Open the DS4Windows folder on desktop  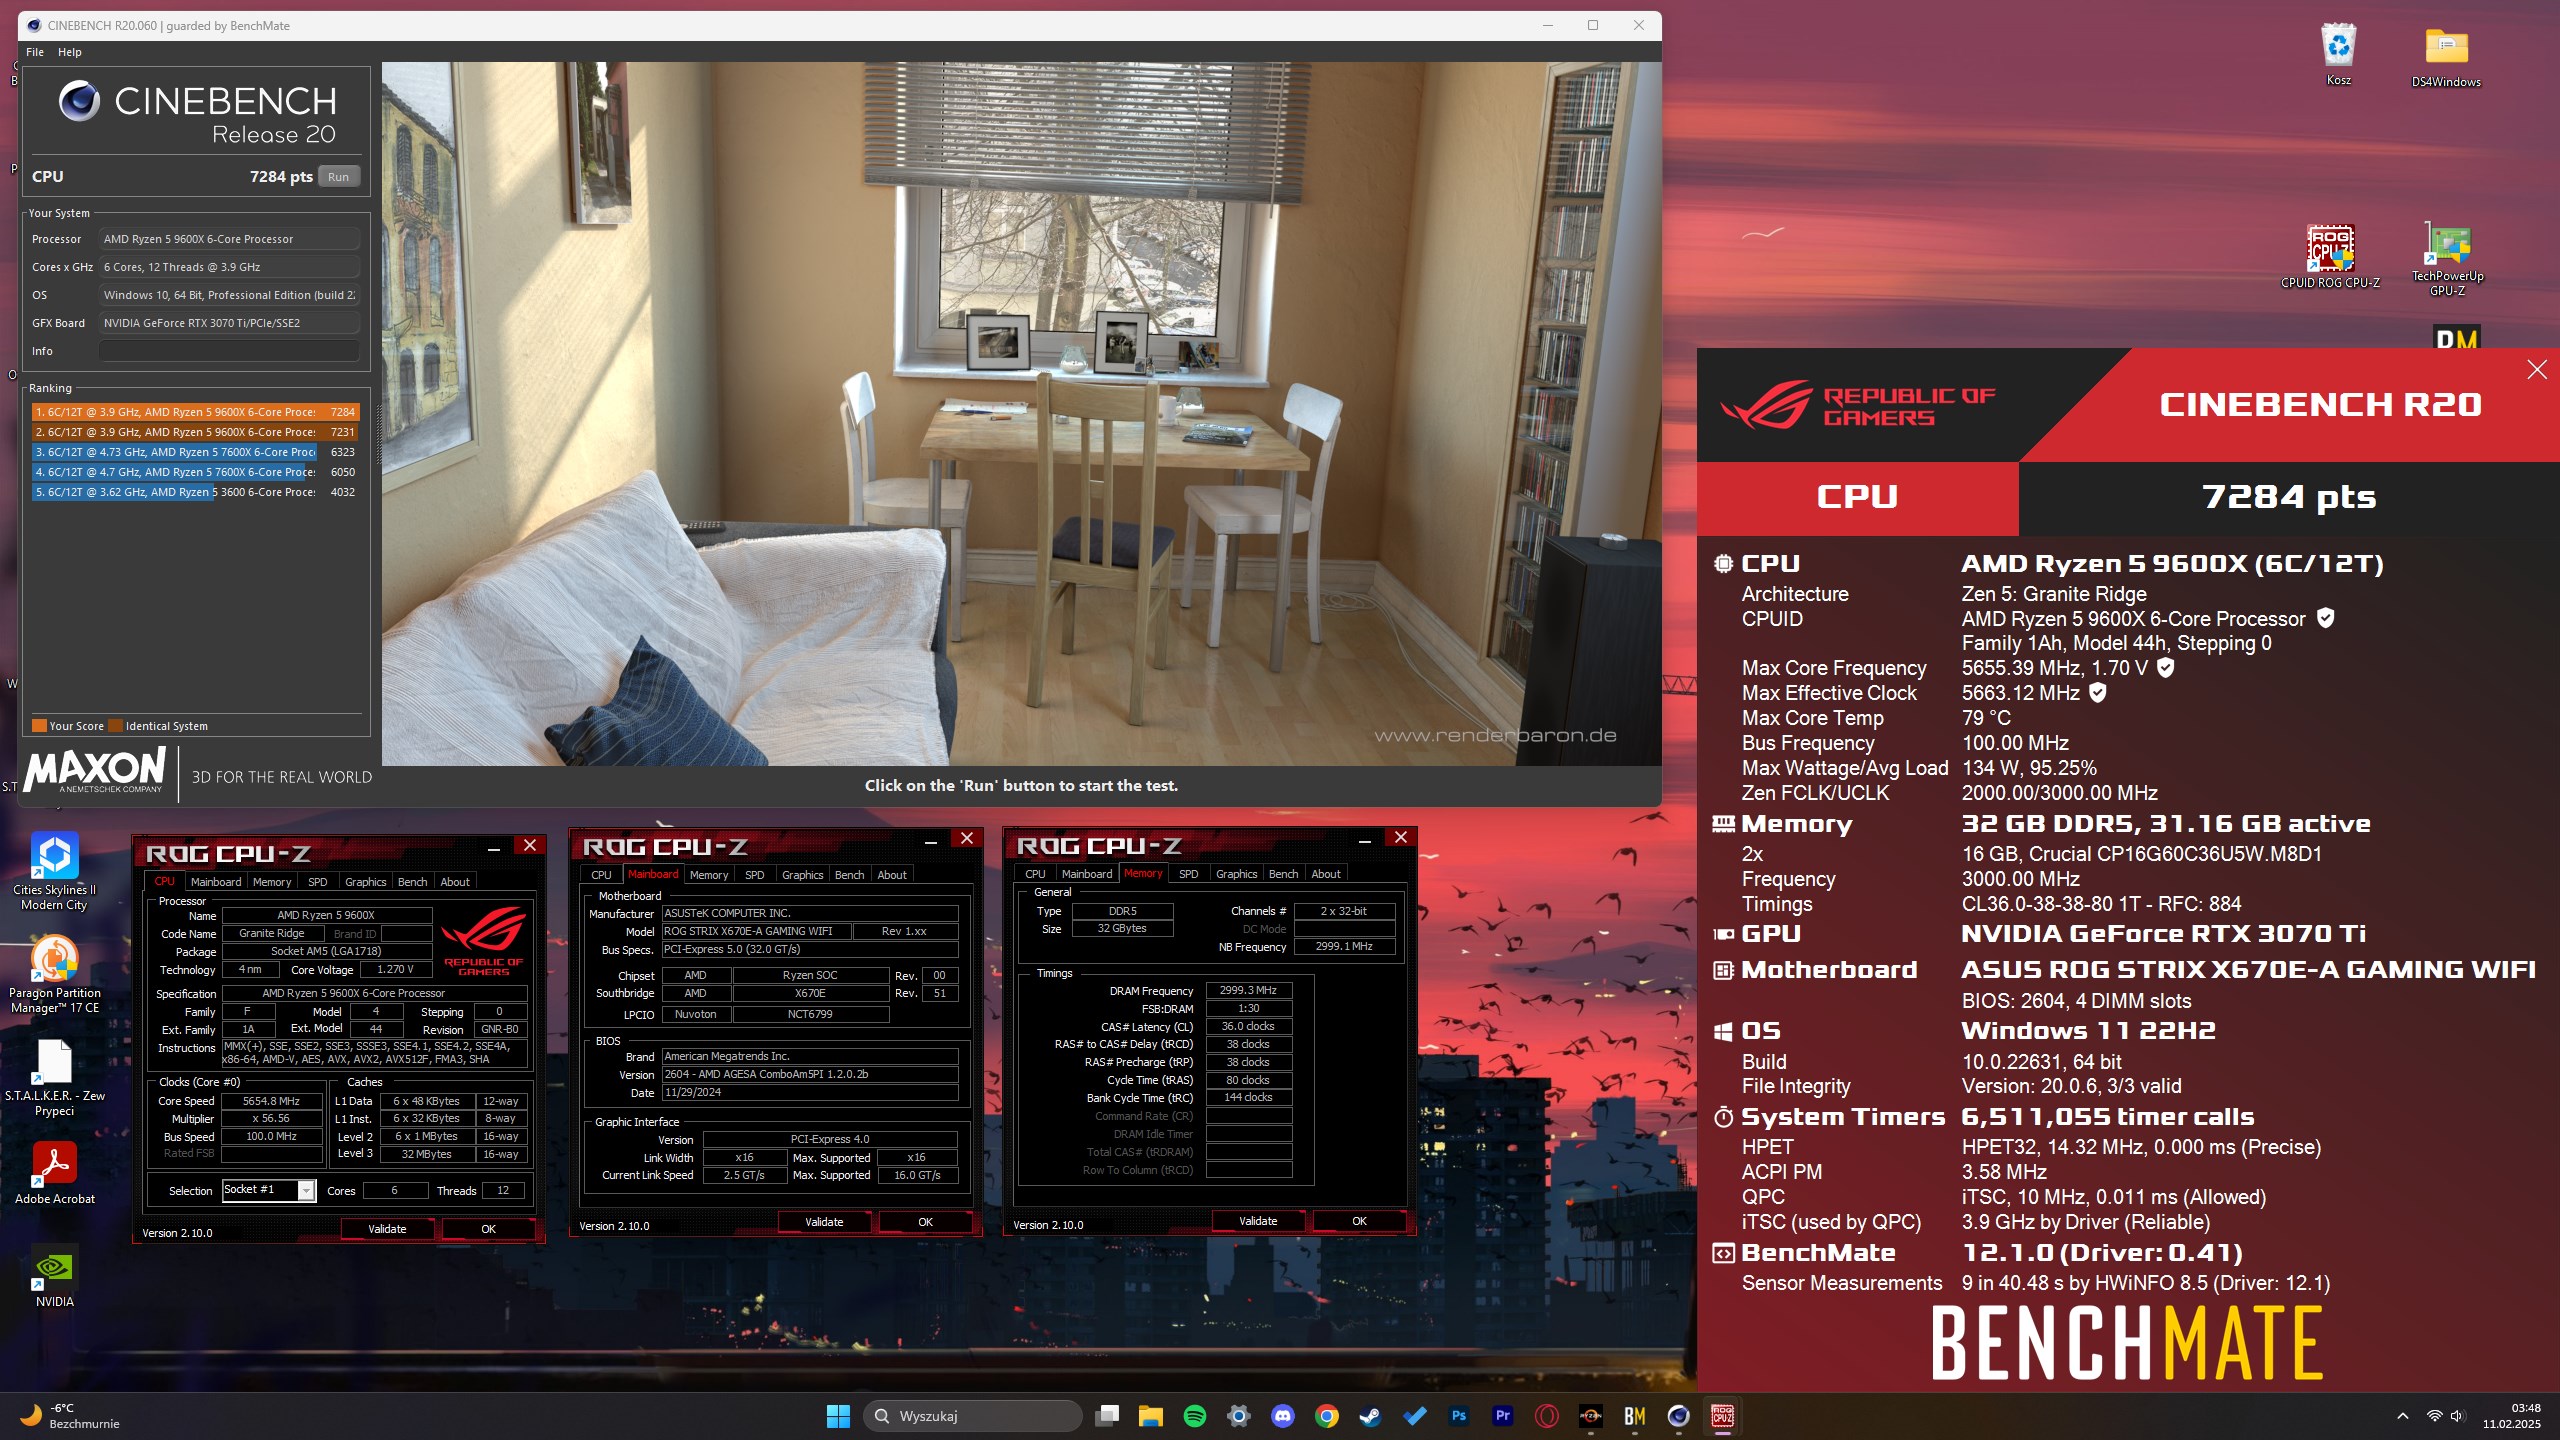pyautogui.click(x=2446, y=56)
